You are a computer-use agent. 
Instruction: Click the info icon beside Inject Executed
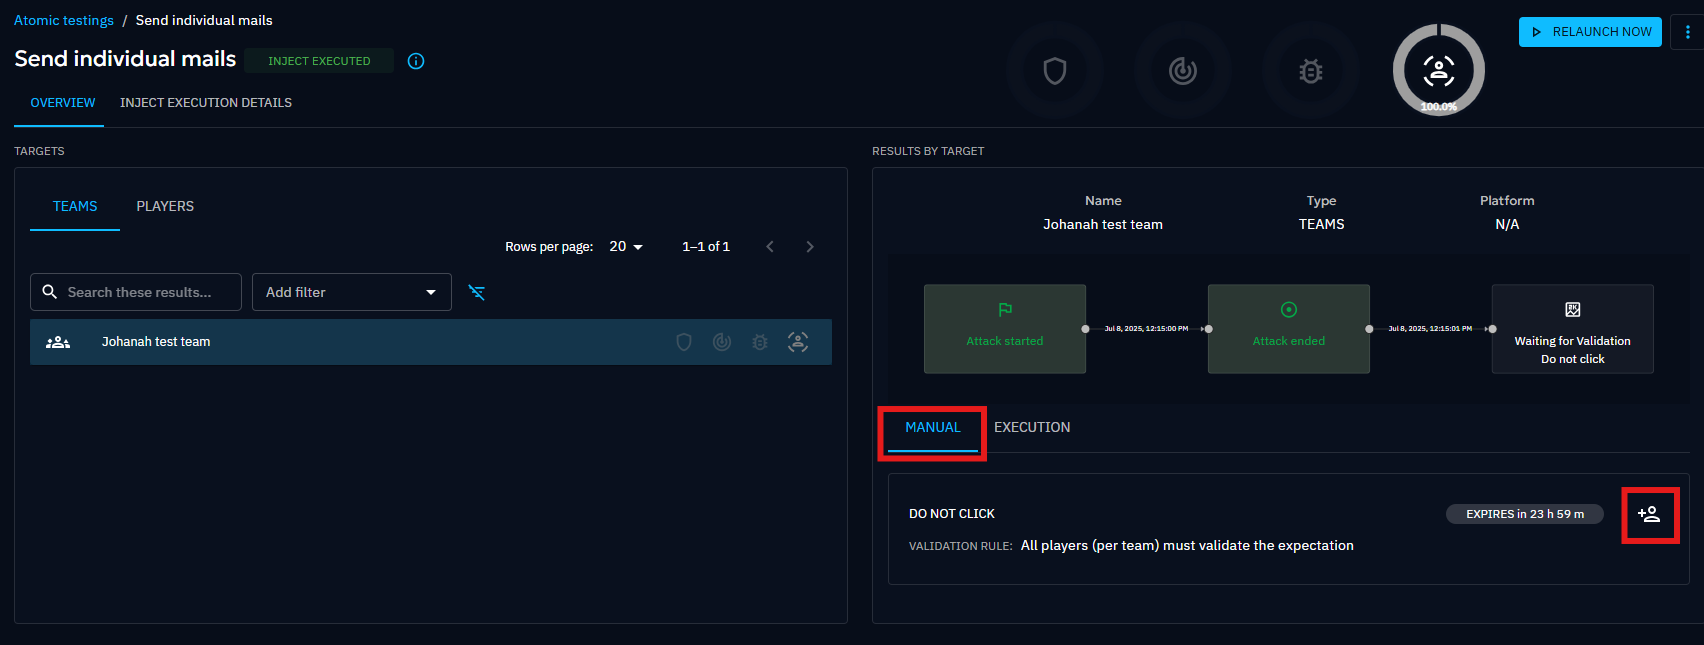click(416, 61)
